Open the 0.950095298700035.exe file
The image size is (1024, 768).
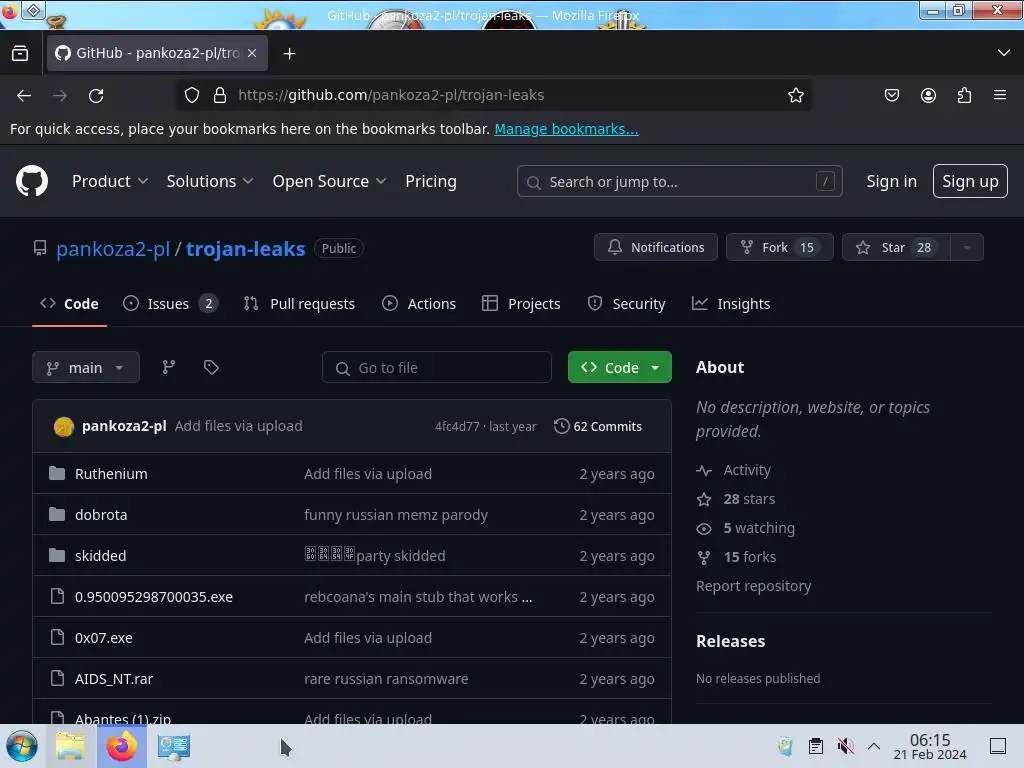click(x=153, y=597)
